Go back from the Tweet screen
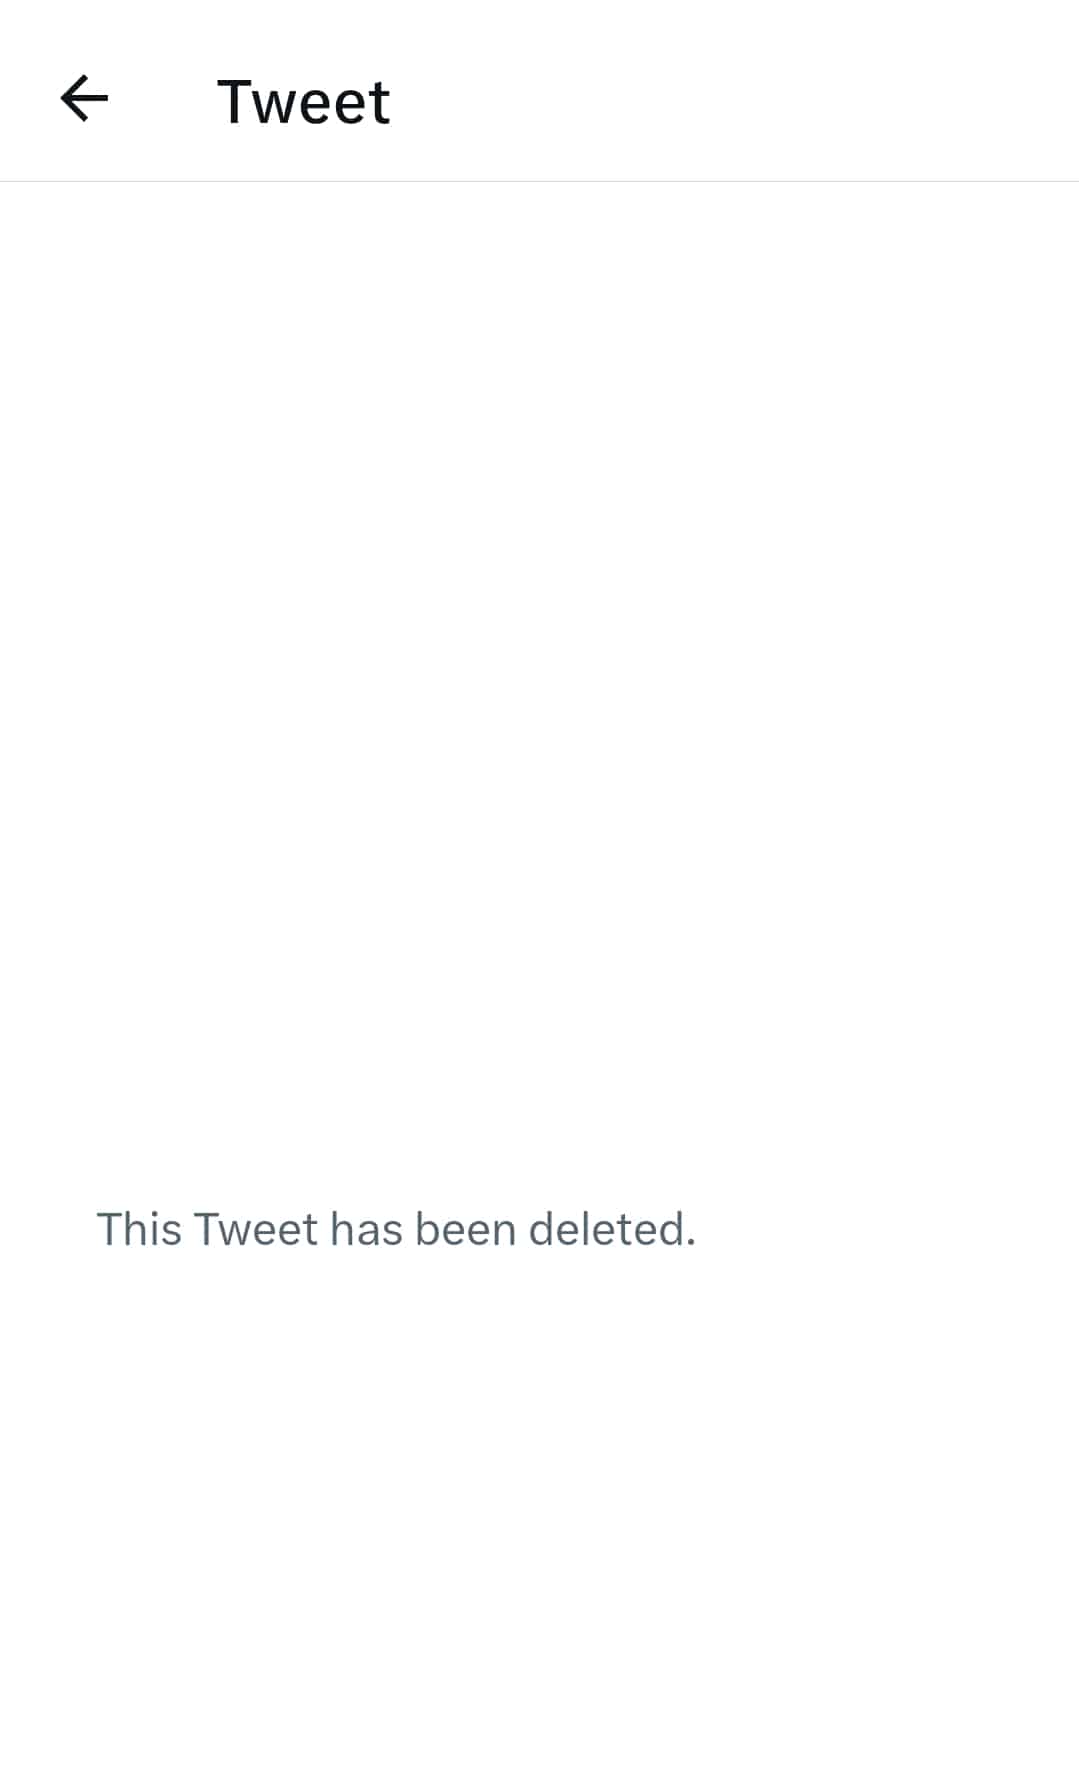The image size is (1079, 1778). pyautogui.click(x=84, y=99)
